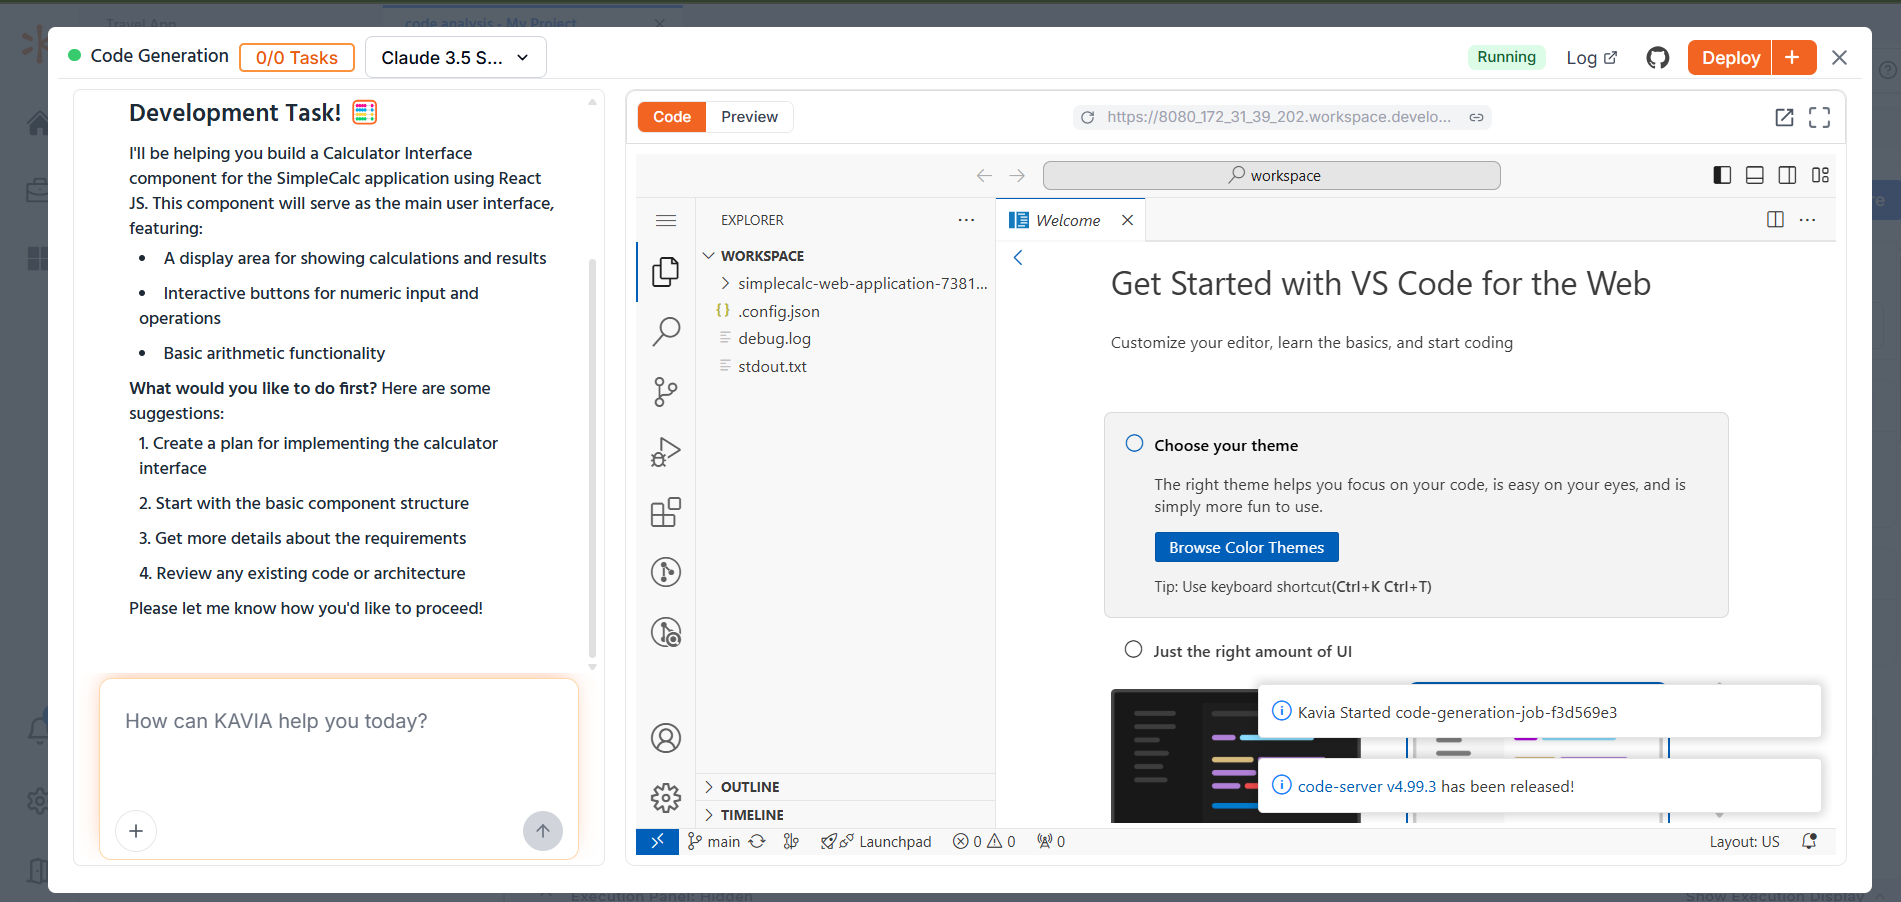The width and height of the screenshot is (1901, 902).
Task: Open forwarded ports indicator in status bar
Action: 1051,842
